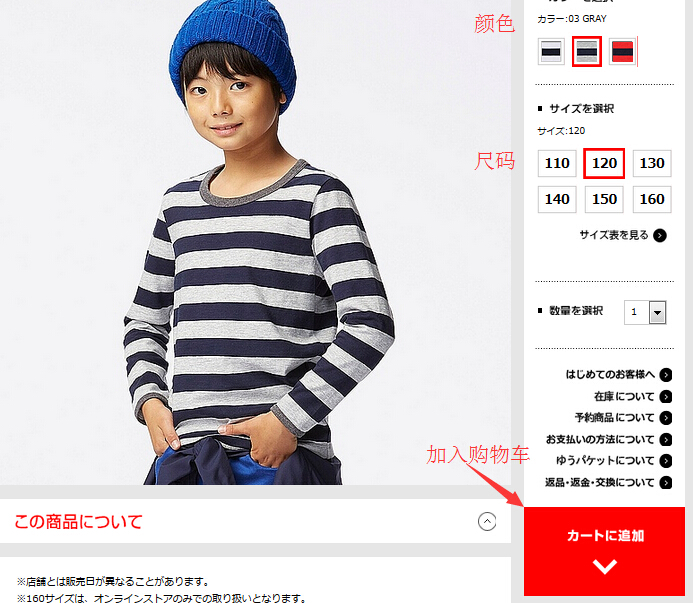This screenshot has width=693, height=603.
Task: Select size 140
Action: click(x=557, y=199)
